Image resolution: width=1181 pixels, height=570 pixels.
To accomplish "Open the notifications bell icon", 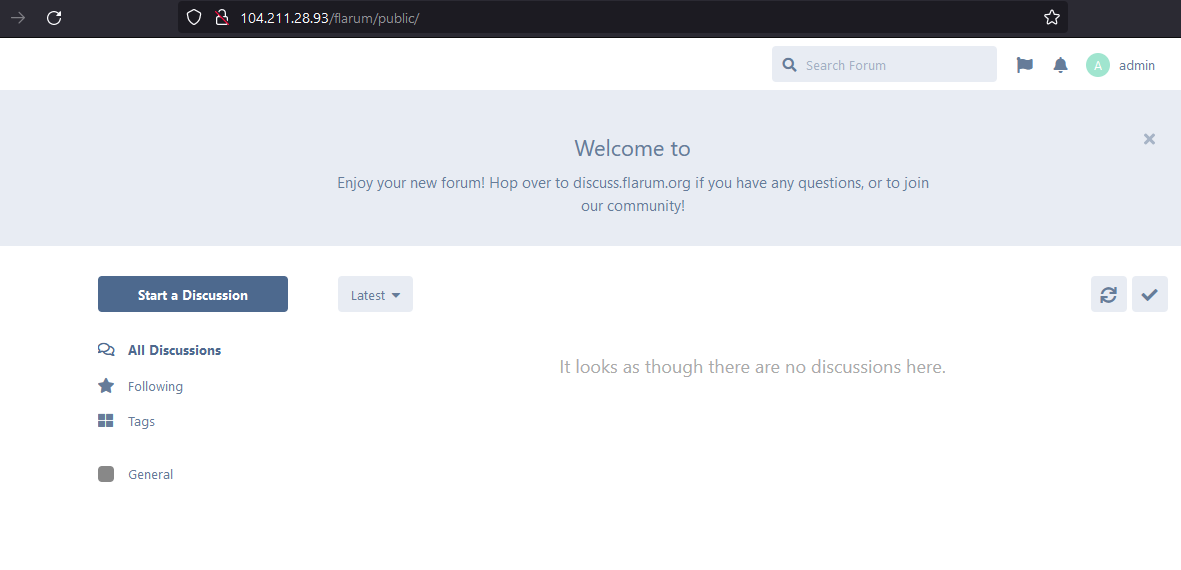I will (x=1060, y=65).
